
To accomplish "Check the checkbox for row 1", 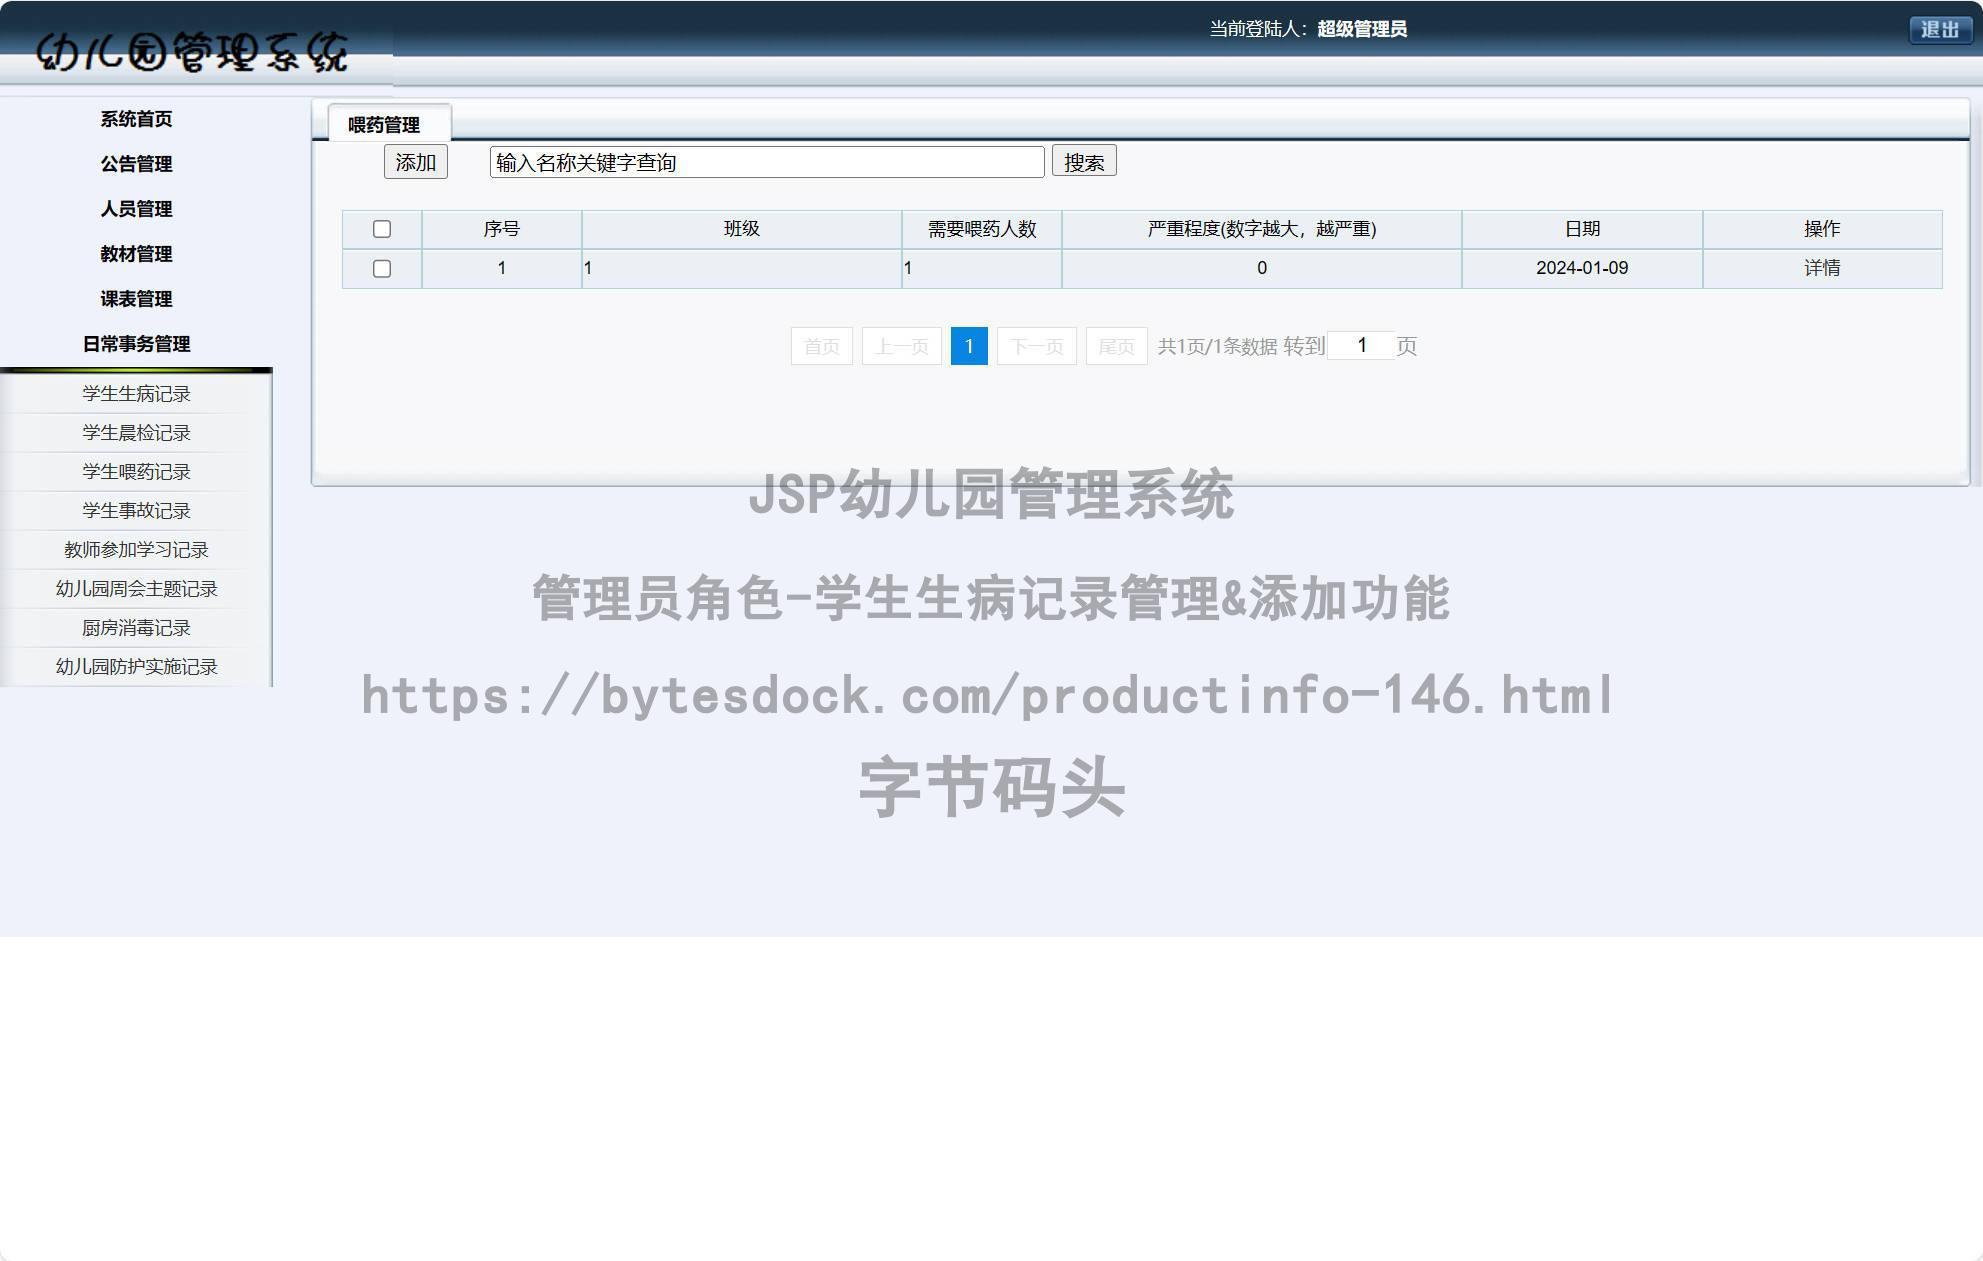I will click(x=382, y=268).
